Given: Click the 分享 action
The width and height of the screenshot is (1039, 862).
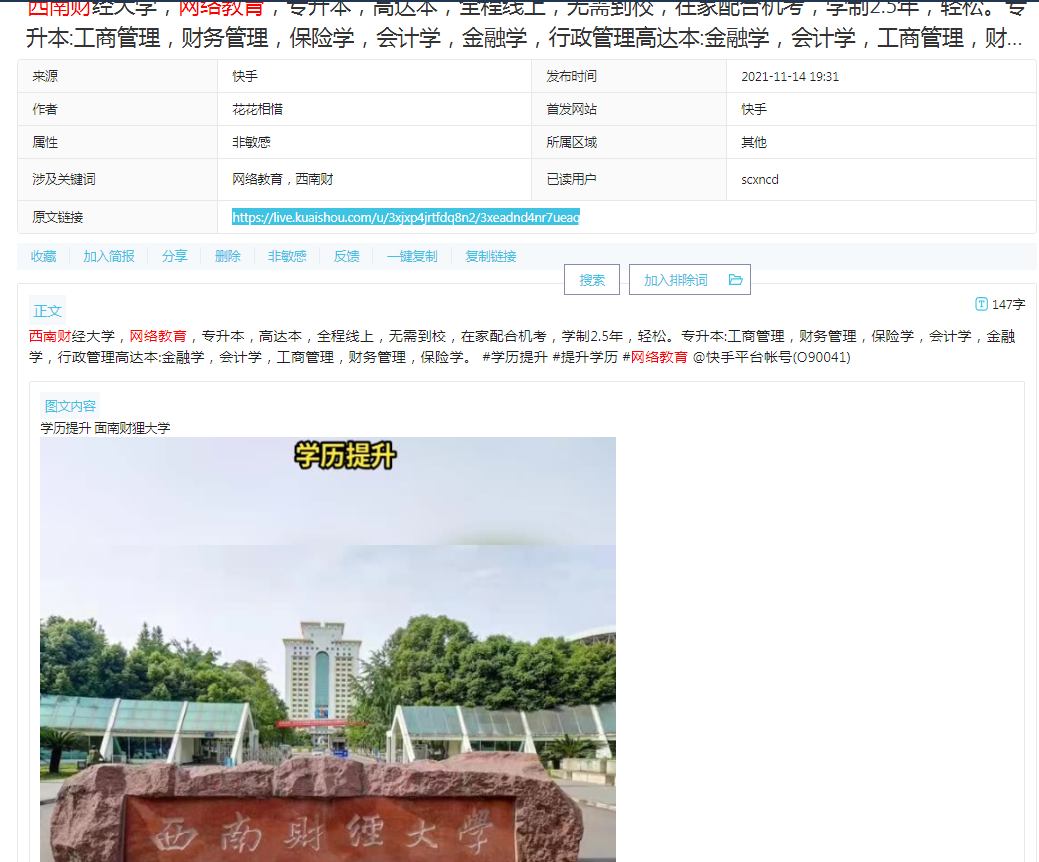Looking at the screenshot, I should point(174,256).
